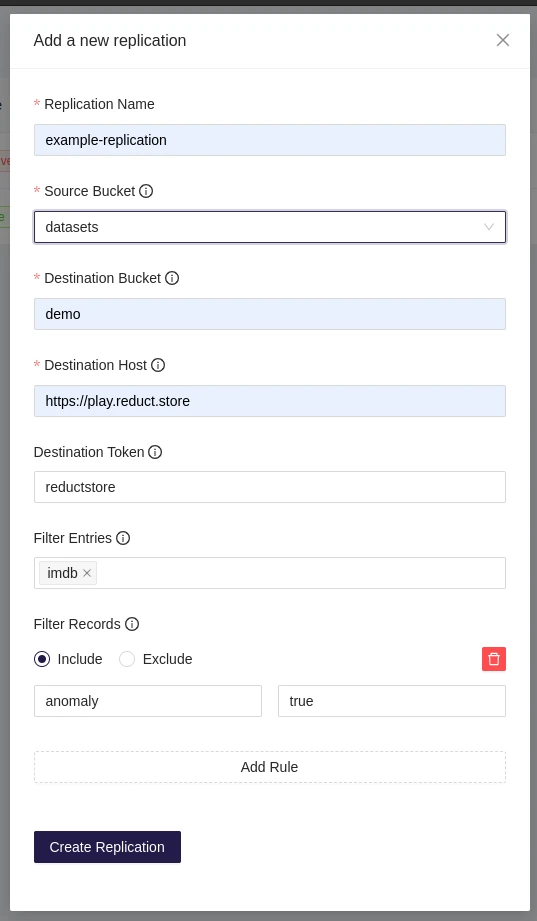Click the Filter Records label text
Viewport: 537px width, 921px height.
pyautogui.click(x=77, y=624)
